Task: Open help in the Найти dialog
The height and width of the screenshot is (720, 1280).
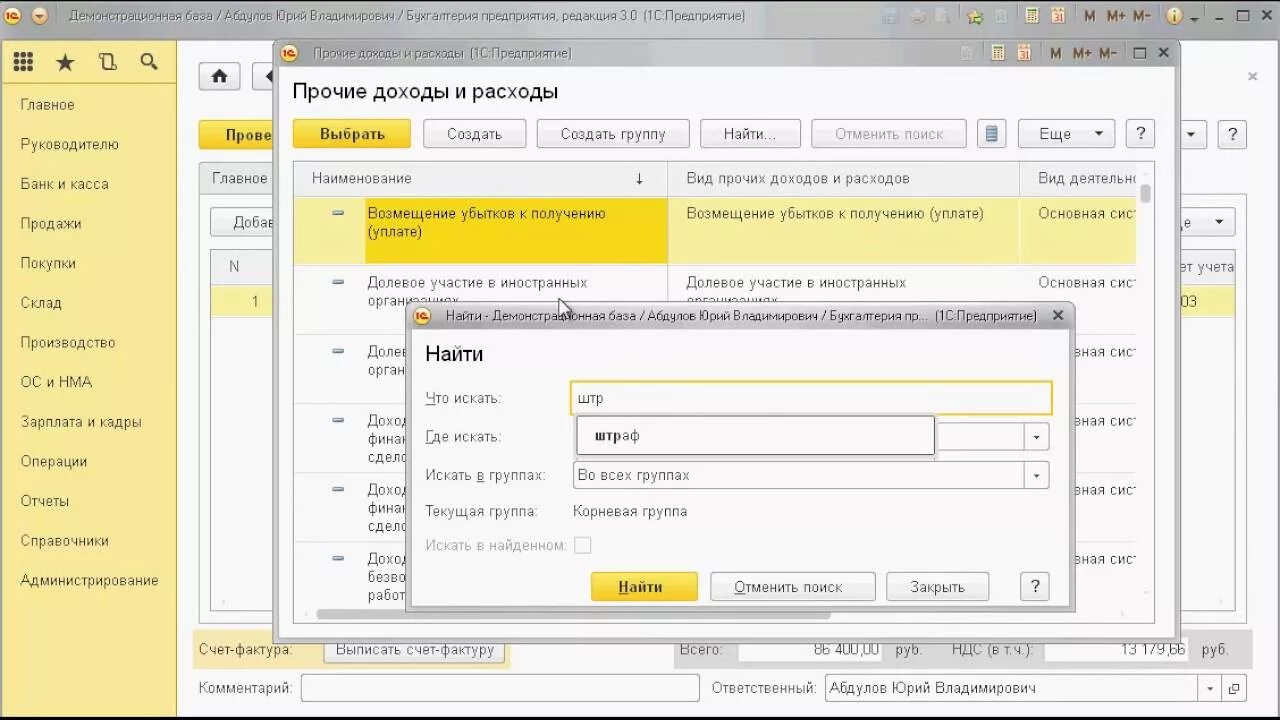Action: [x=1035, y=587]
